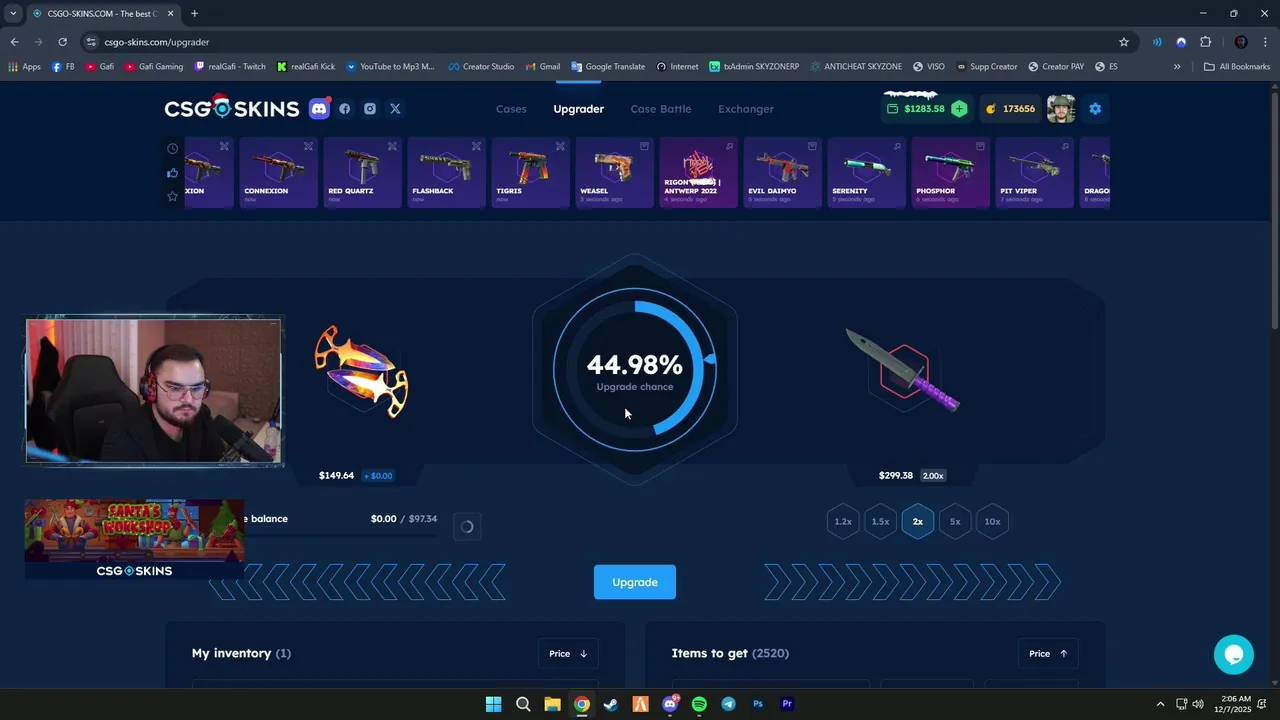Click the Tigris live drop card
The height and width of the screenshot is (720, 1280).
click(530, 172)
